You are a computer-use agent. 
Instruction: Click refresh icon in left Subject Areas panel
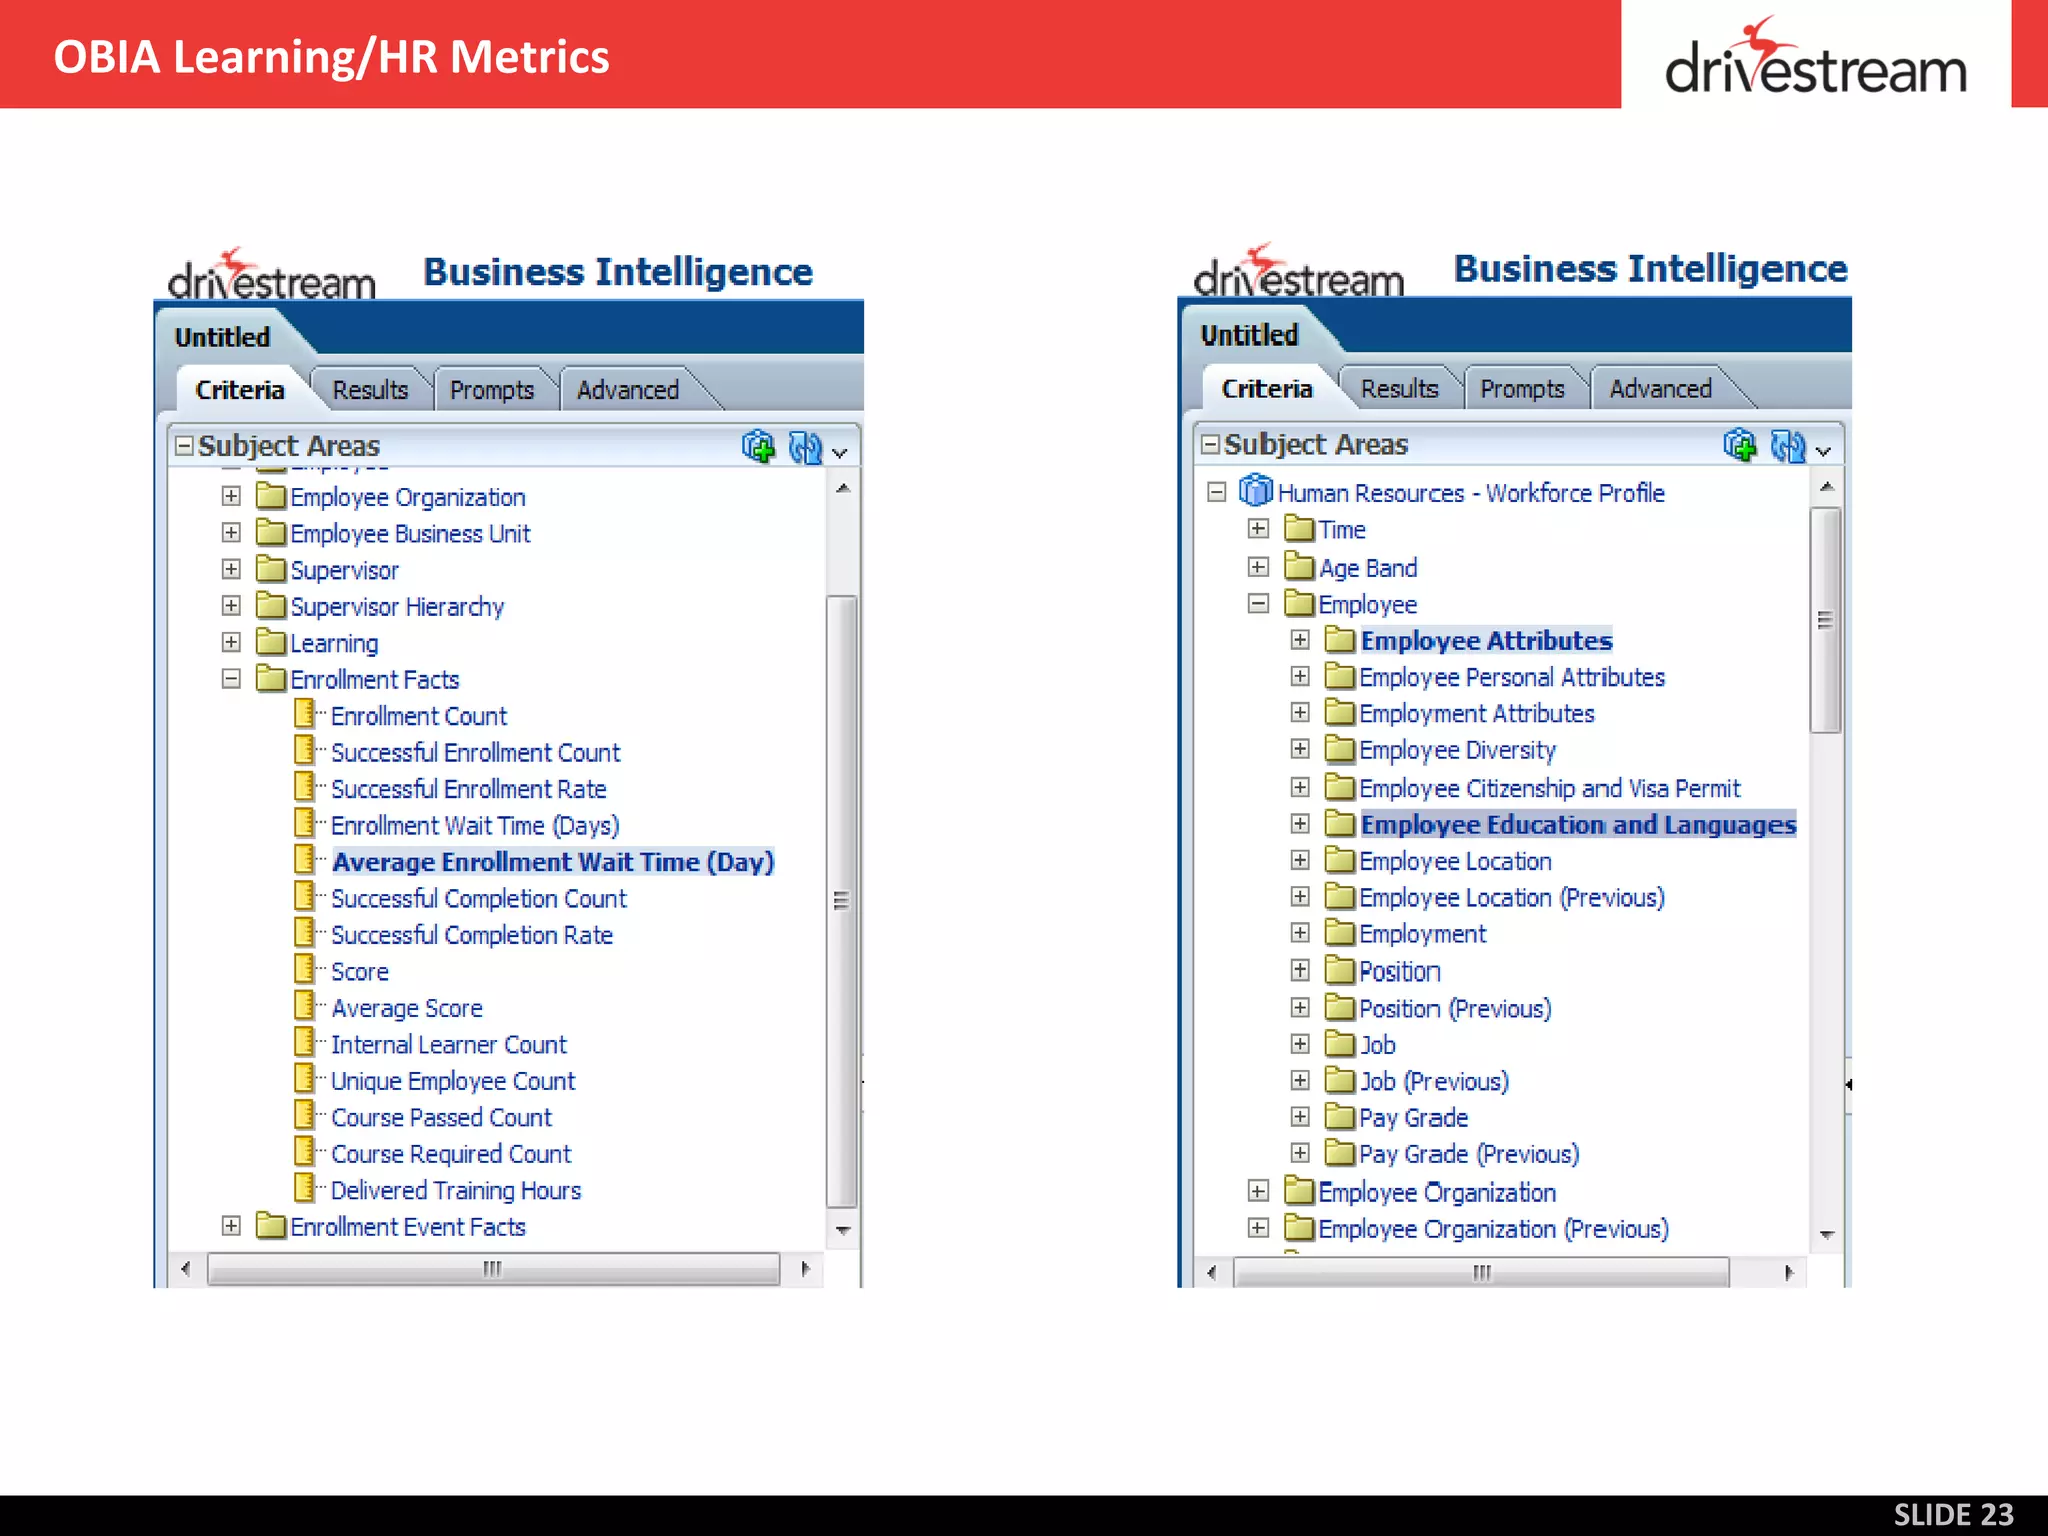tap(805, 447)
